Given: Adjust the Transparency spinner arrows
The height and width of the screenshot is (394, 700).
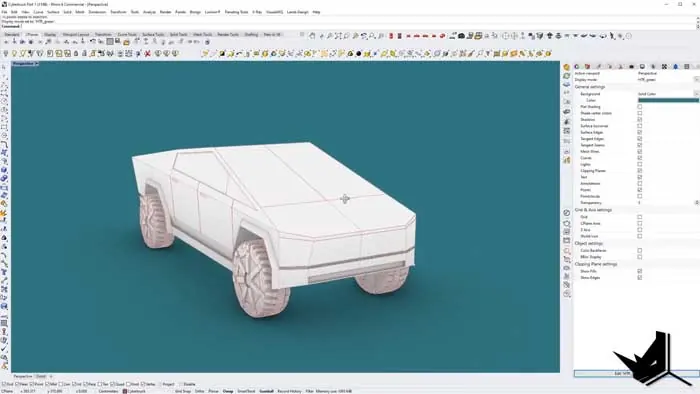Looking at the screenshot, I should pyautogui.click(x=696, y=203).
